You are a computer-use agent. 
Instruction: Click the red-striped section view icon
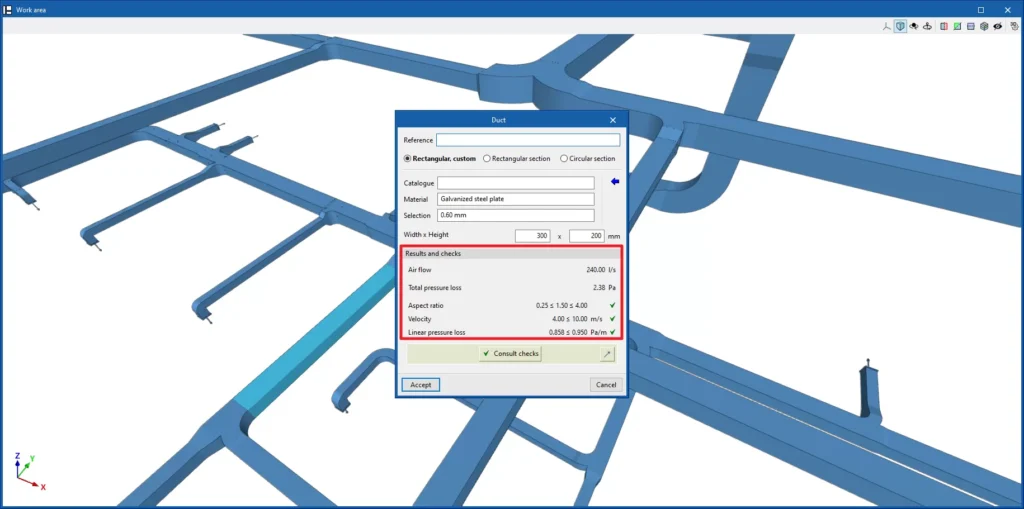pyautogui.click(x=944, y=27)
